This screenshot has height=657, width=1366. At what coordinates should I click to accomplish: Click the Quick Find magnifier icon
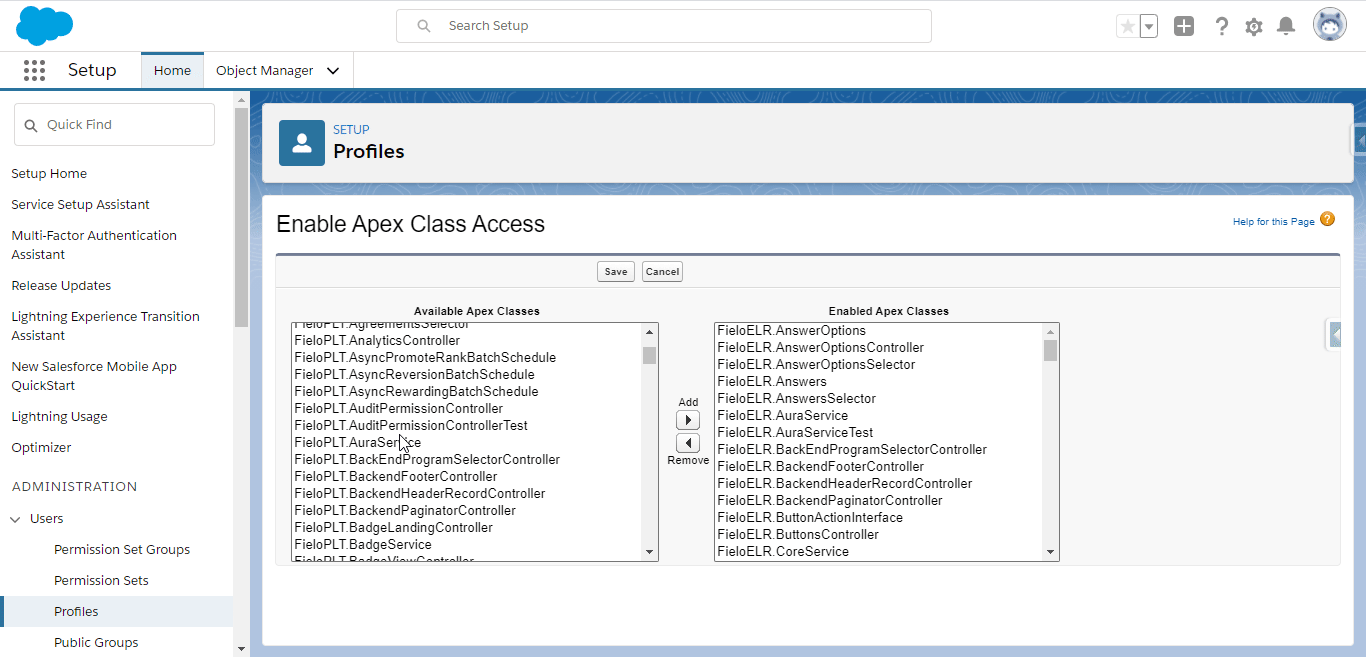(31, 125)
